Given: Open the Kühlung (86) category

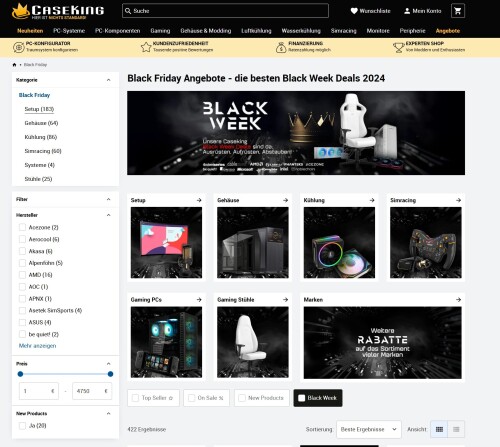Looking at the screenshot, I should point(41,137).
